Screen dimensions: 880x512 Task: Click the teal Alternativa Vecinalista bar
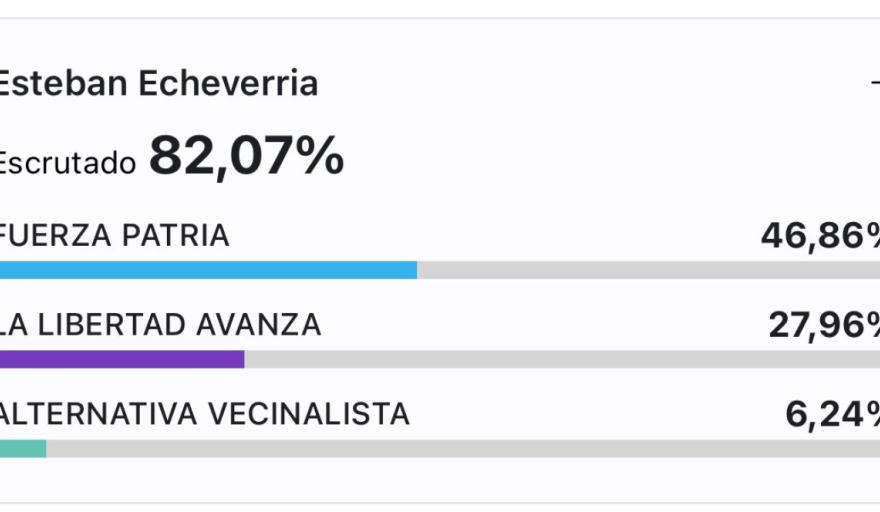(23, 448)
